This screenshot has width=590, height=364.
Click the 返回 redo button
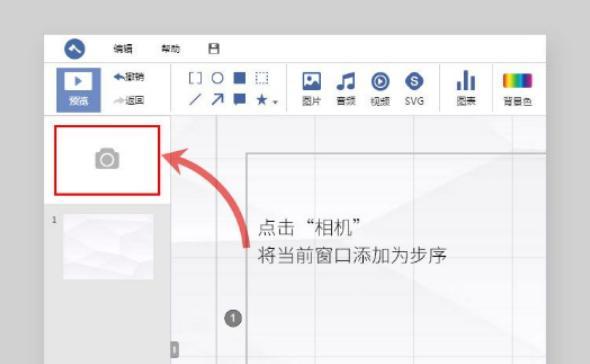[x=129, y=101]
